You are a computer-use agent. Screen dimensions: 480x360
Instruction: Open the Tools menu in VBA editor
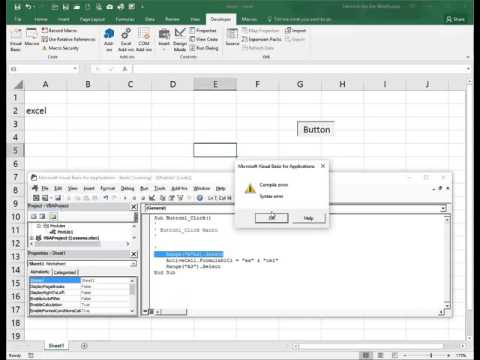click(x=160, y=188)
